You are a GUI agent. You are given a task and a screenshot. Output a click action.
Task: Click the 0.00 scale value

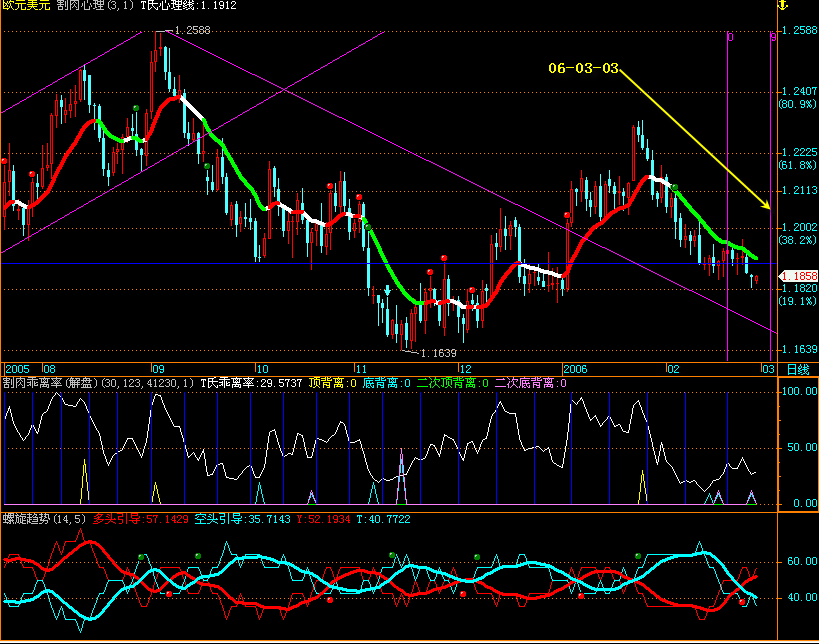(x=805, y=503)
